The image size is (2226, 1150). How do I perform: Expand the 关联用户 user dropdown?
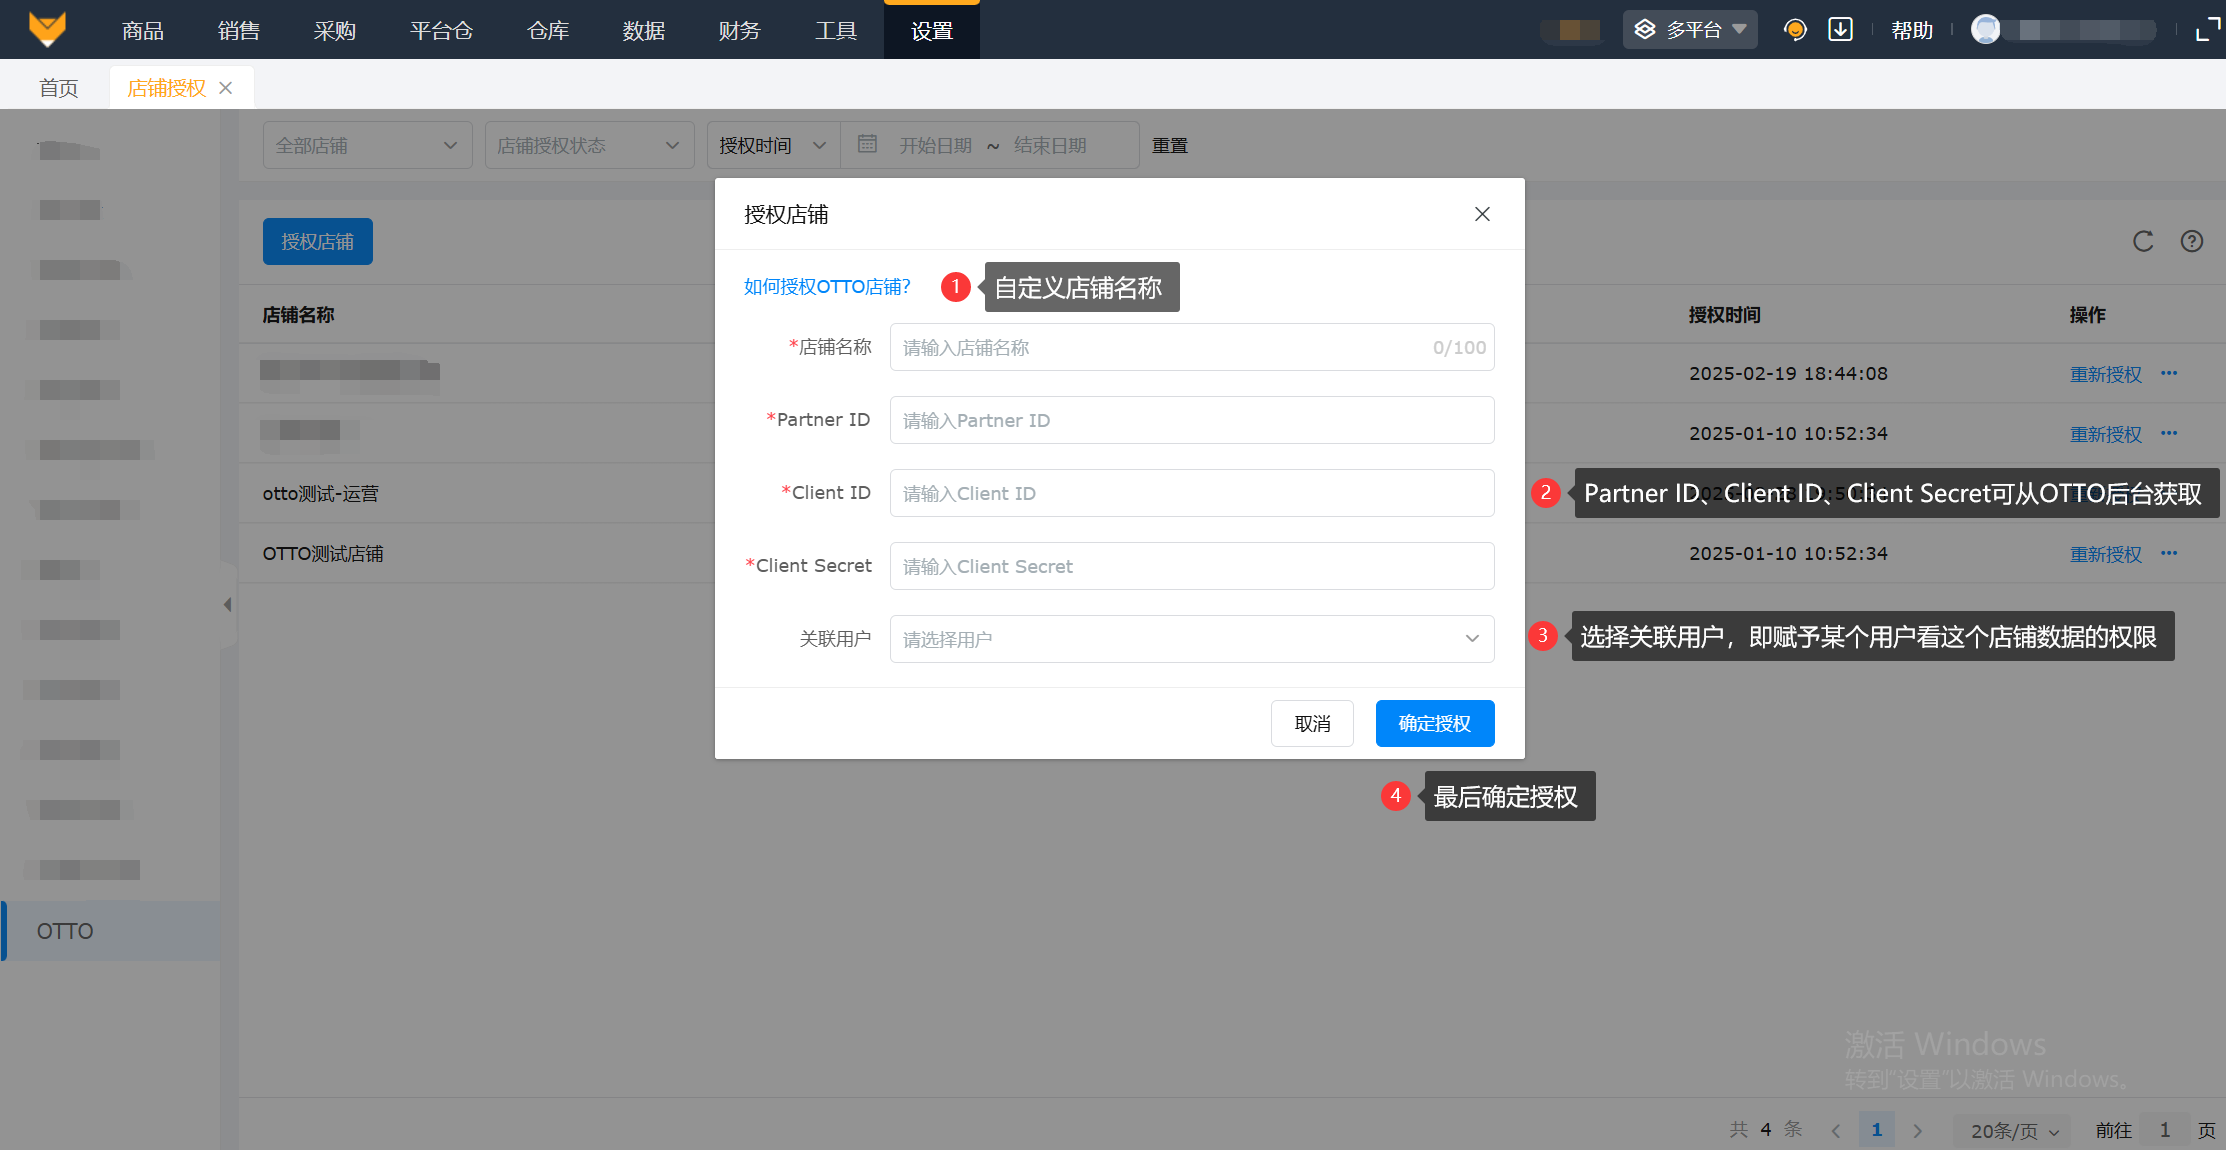[1191, 639]
